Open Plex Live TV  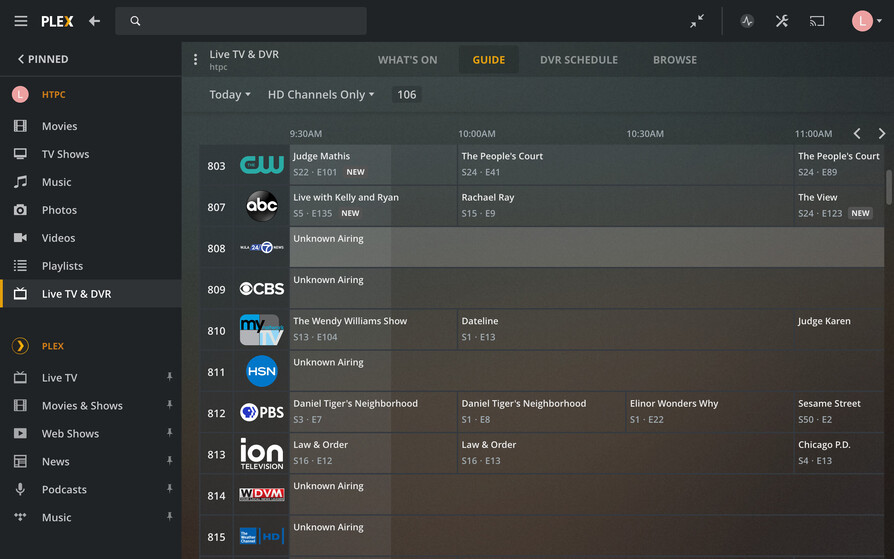tap(59, 378)
